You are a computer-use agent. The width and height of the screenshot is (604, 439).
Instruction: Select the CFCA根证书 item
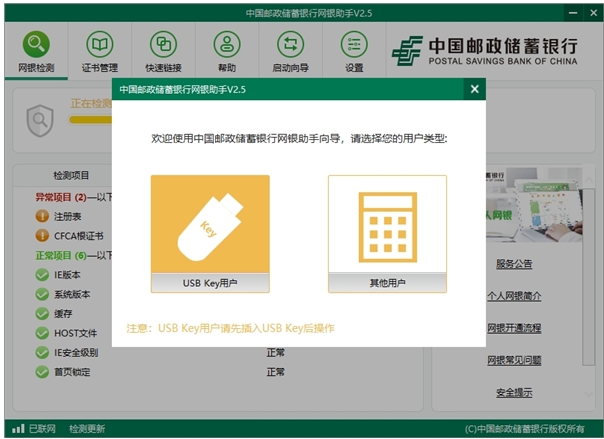click(79, 236)
